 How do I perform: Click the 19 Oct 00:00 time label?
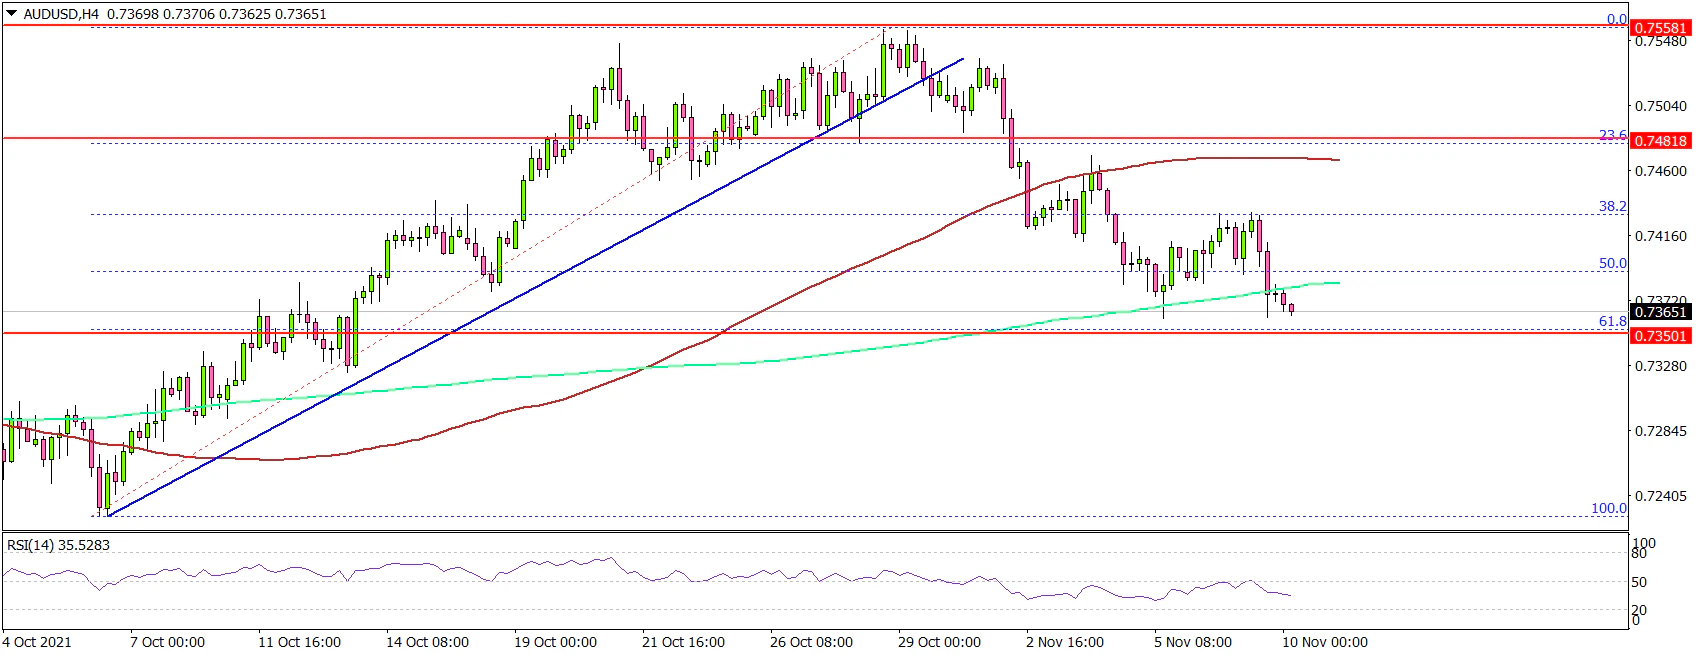[x=555, y=641]
